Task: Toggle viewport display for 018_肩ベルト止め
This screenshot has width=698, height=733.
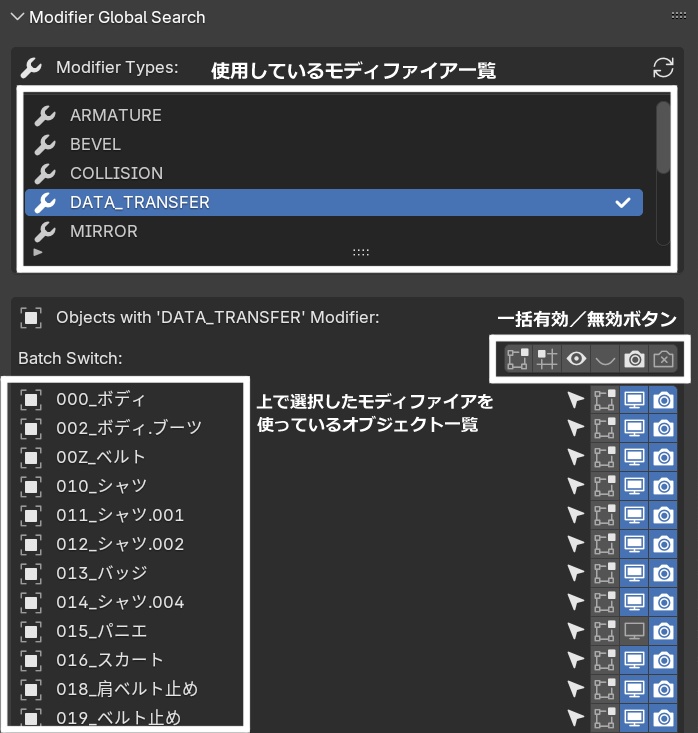Action: click(x=634, y=690)
